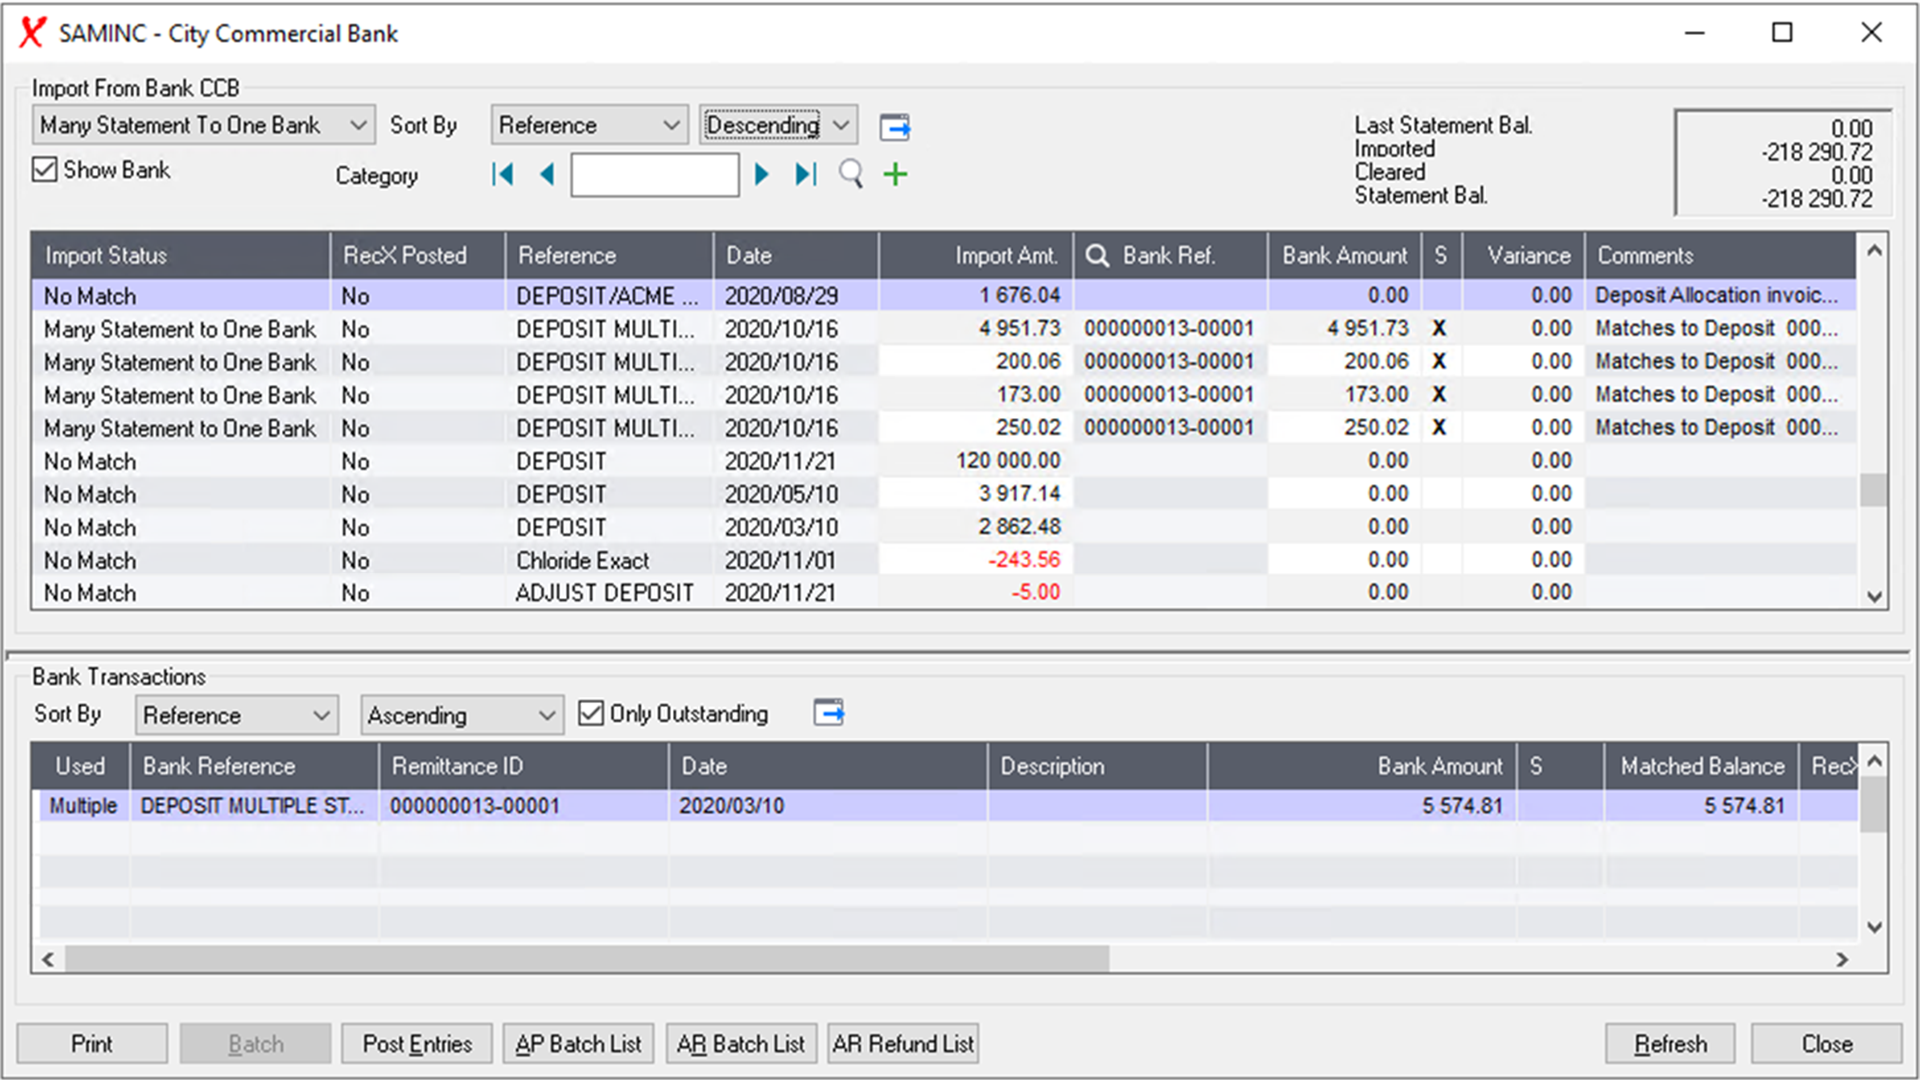Click the red X application icon
Image resolution: width=1920 pixels, height=1080 pixels.
coord(32,33)
